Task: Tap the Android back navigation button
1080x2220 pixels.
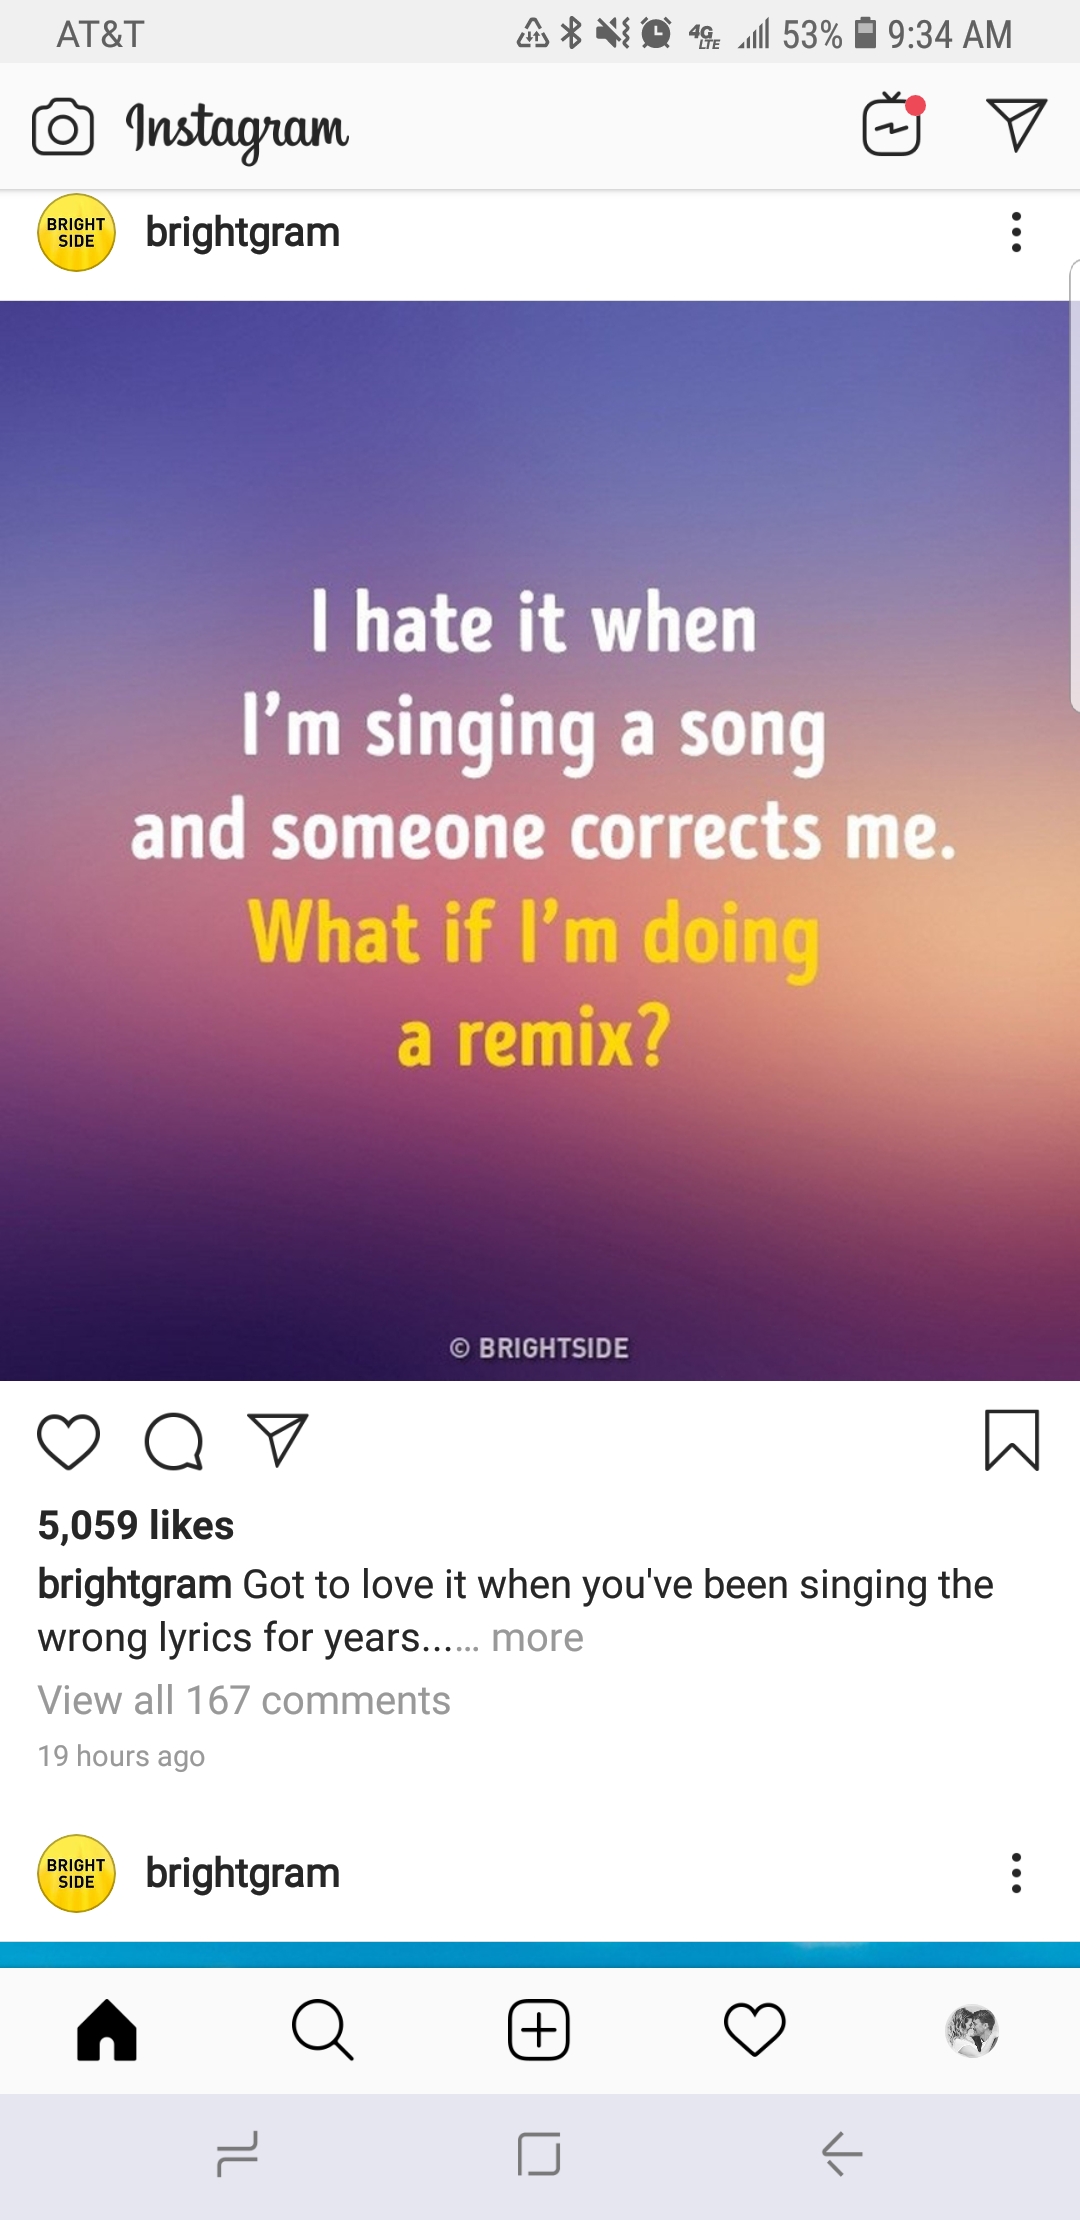Action: [842, 2154]
